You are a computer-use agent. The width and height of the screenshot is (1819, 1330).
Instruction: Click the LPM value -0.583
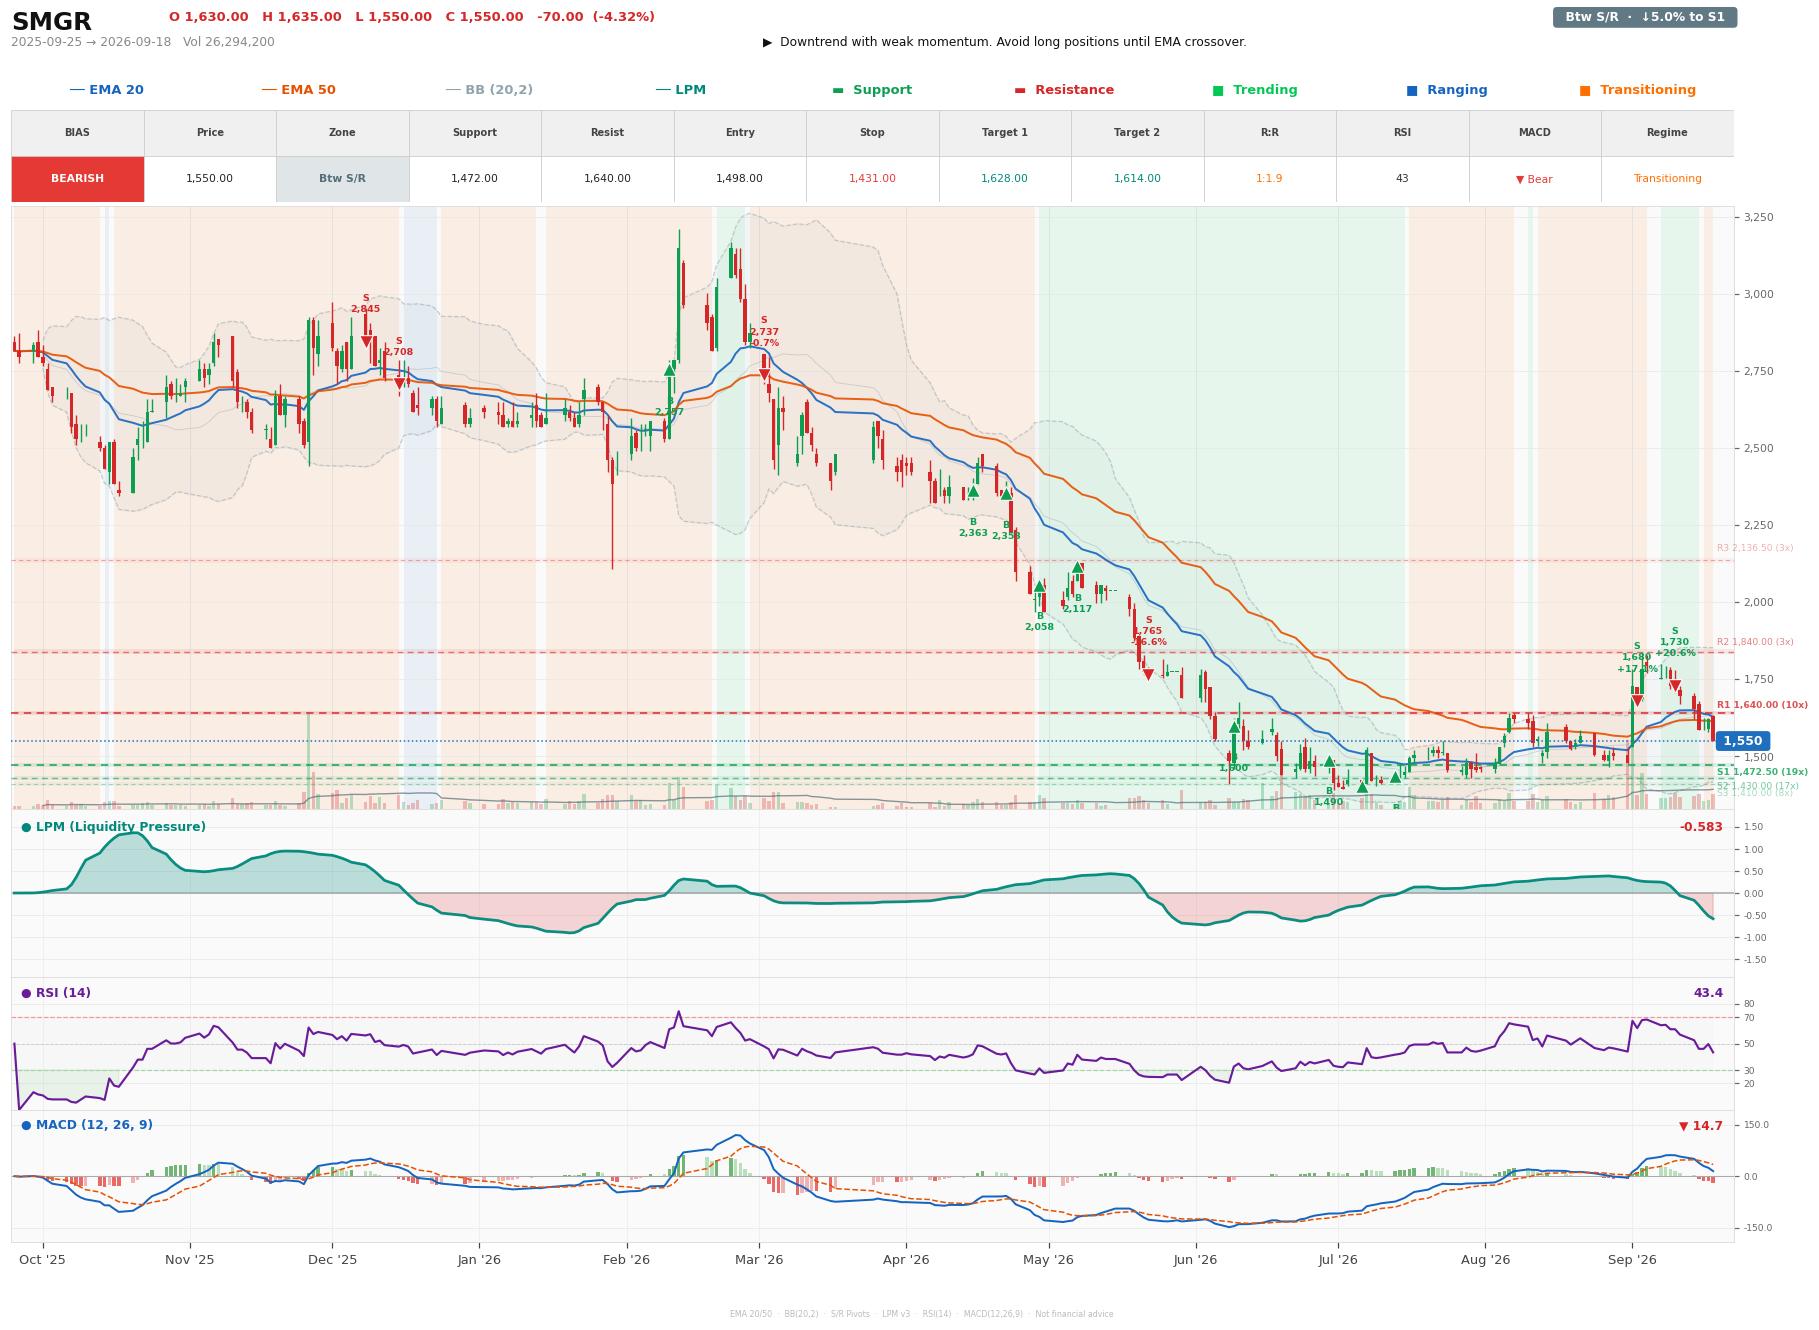[x=1701, y=827]
